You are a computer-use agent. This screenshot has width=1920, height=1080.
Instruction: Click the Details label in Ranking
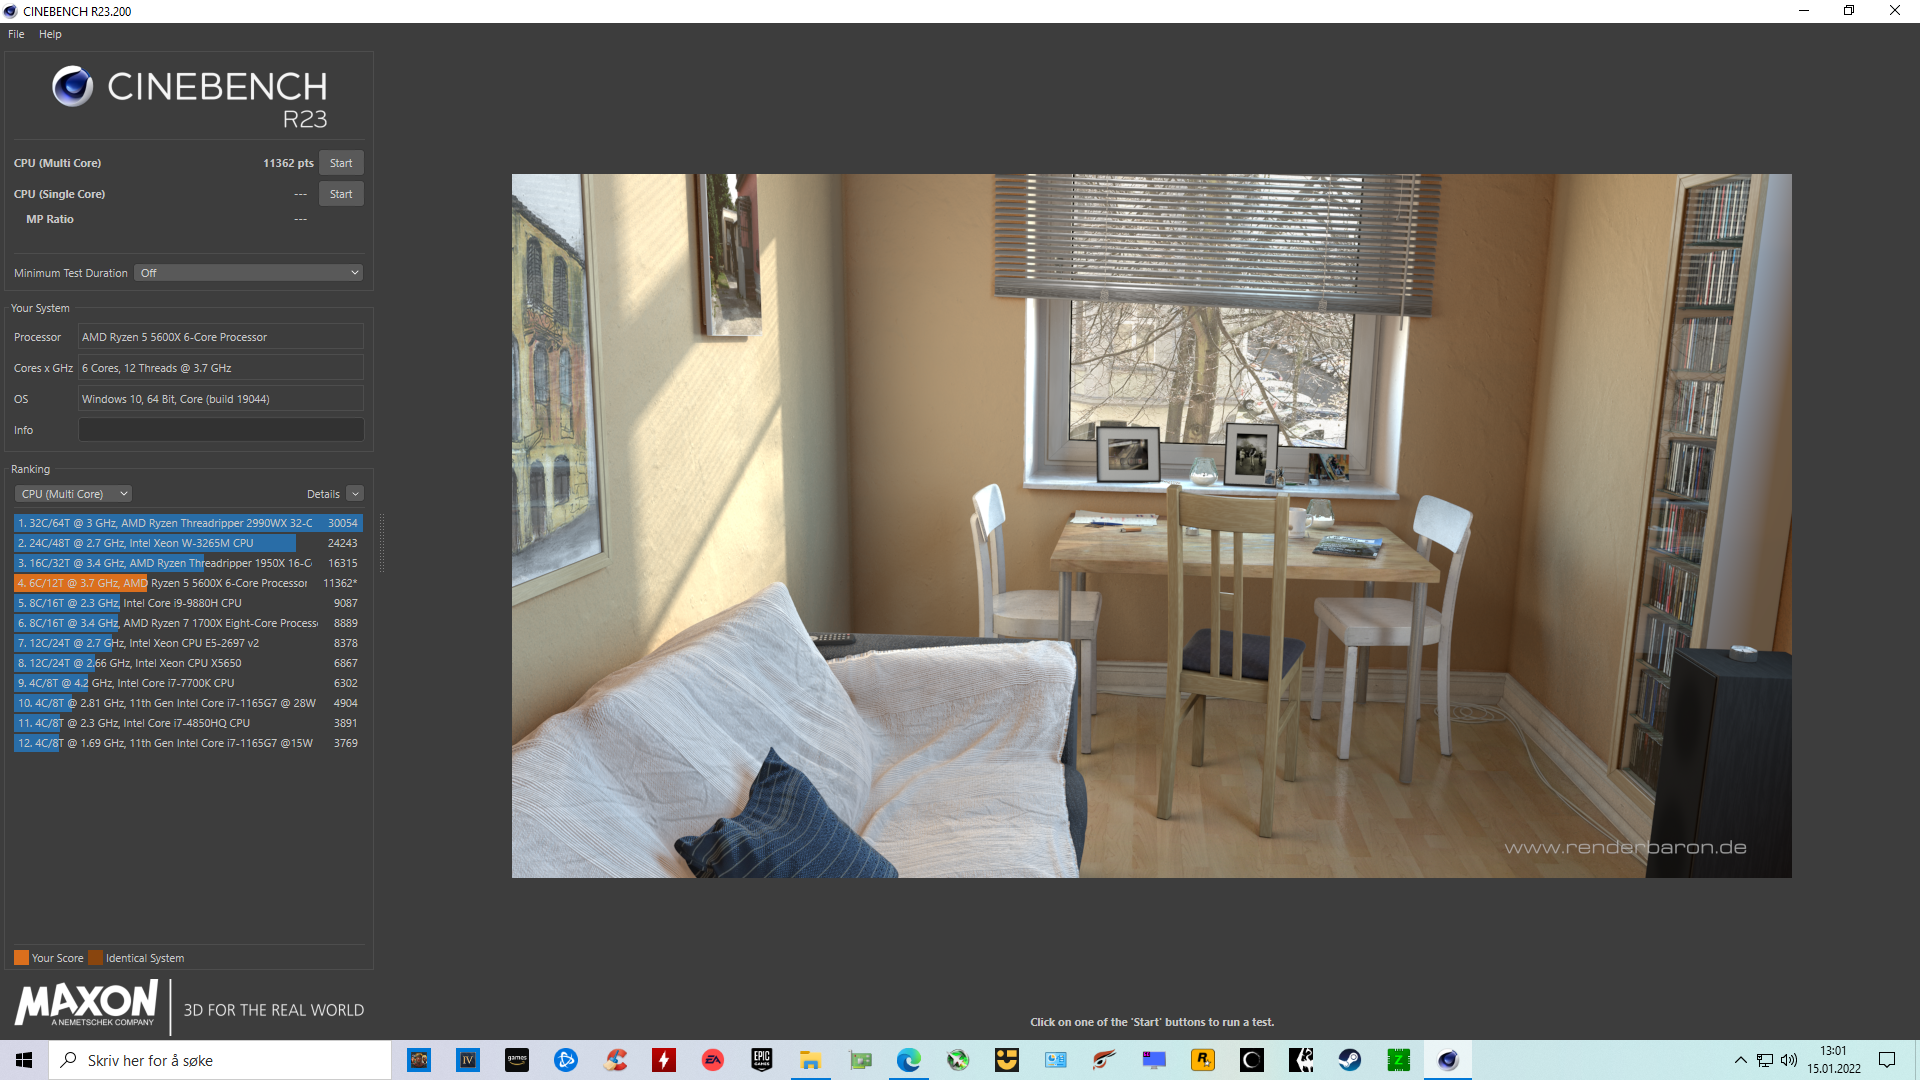(x=323, y=494)
